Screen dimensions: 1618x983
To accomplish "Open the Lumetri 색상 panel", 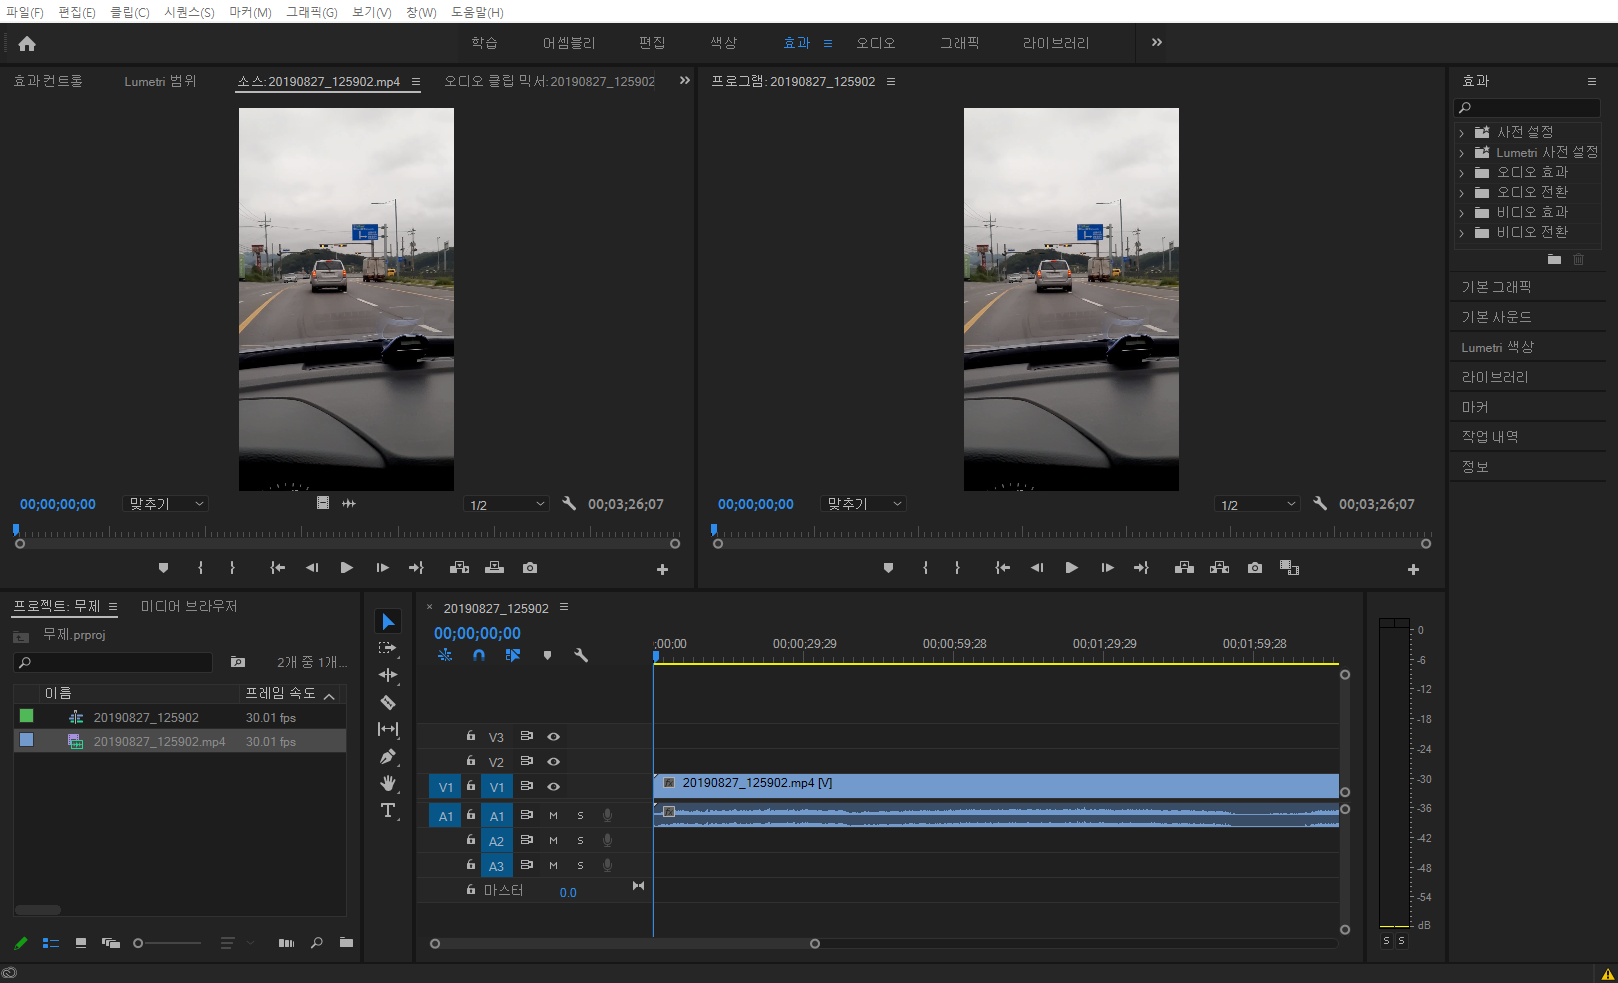I will pos(1497,347).
